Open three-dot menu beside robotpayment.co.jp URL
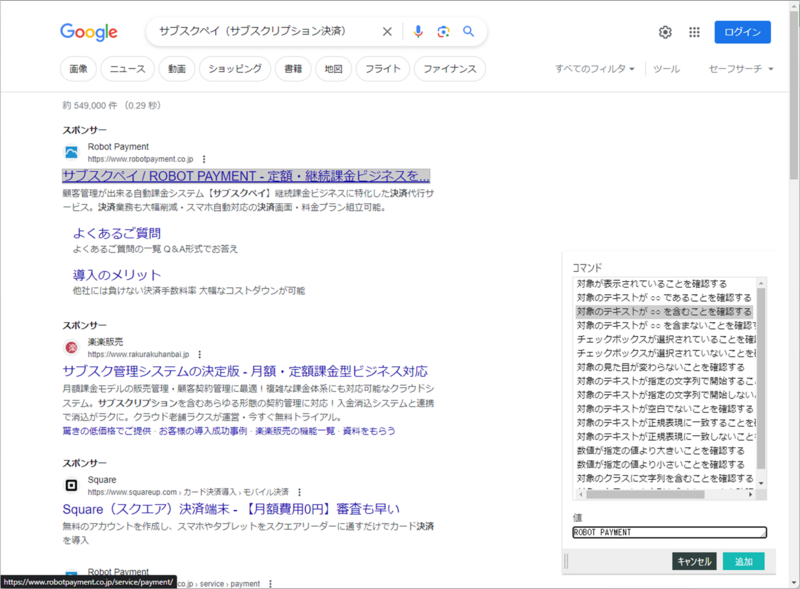This screenshot has height=589, width=800. 204,159
